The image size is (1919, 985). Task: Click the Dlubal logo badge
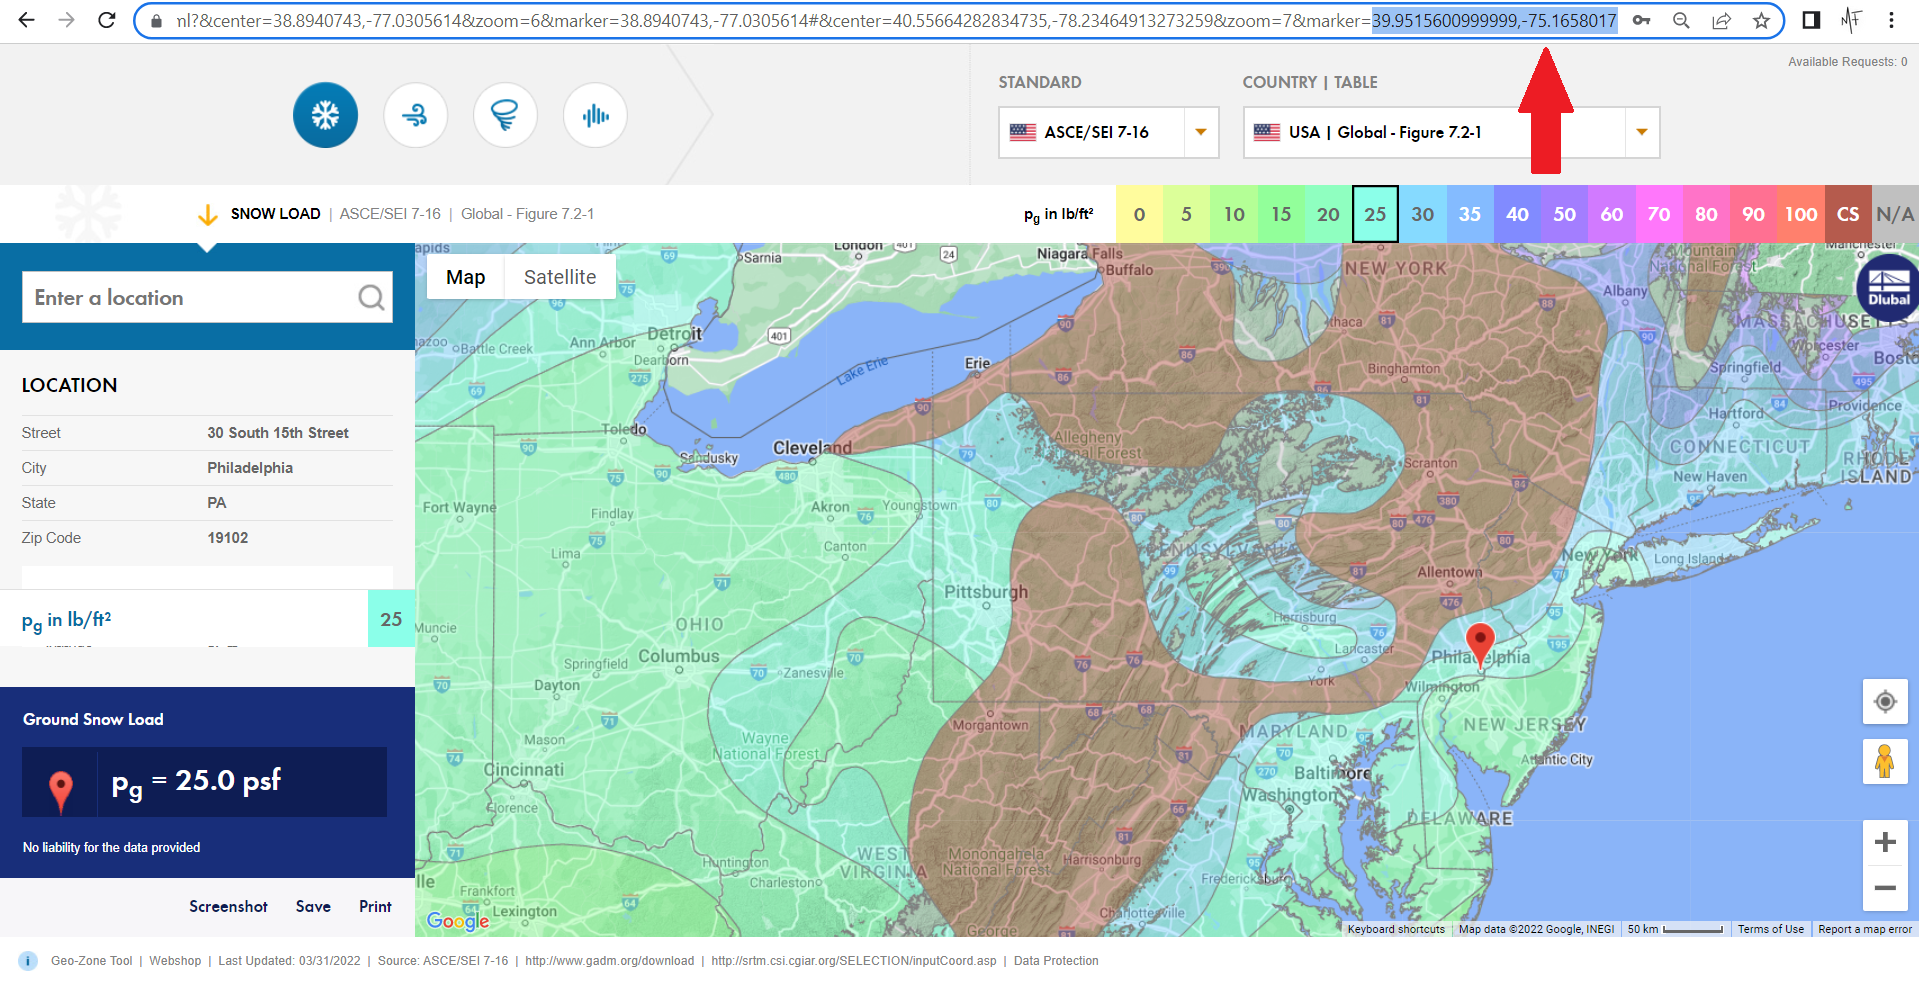click(1888, 288)
